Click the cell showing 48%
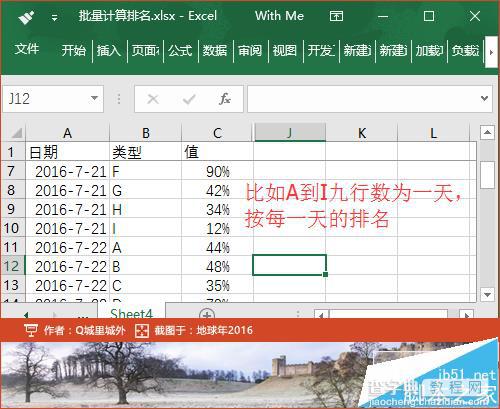Image resolution: width=500 pixels, height=409 pixels. click(217, 266)
